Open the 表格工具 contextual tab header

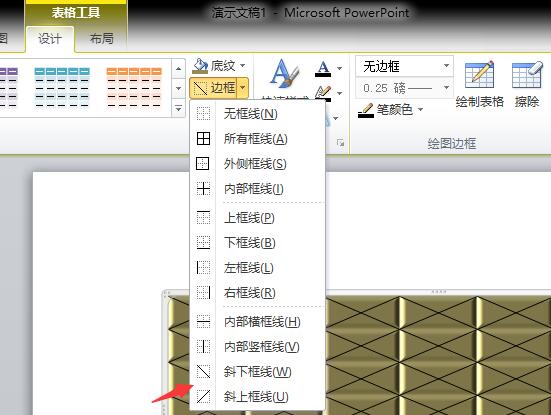click(76, 13)
